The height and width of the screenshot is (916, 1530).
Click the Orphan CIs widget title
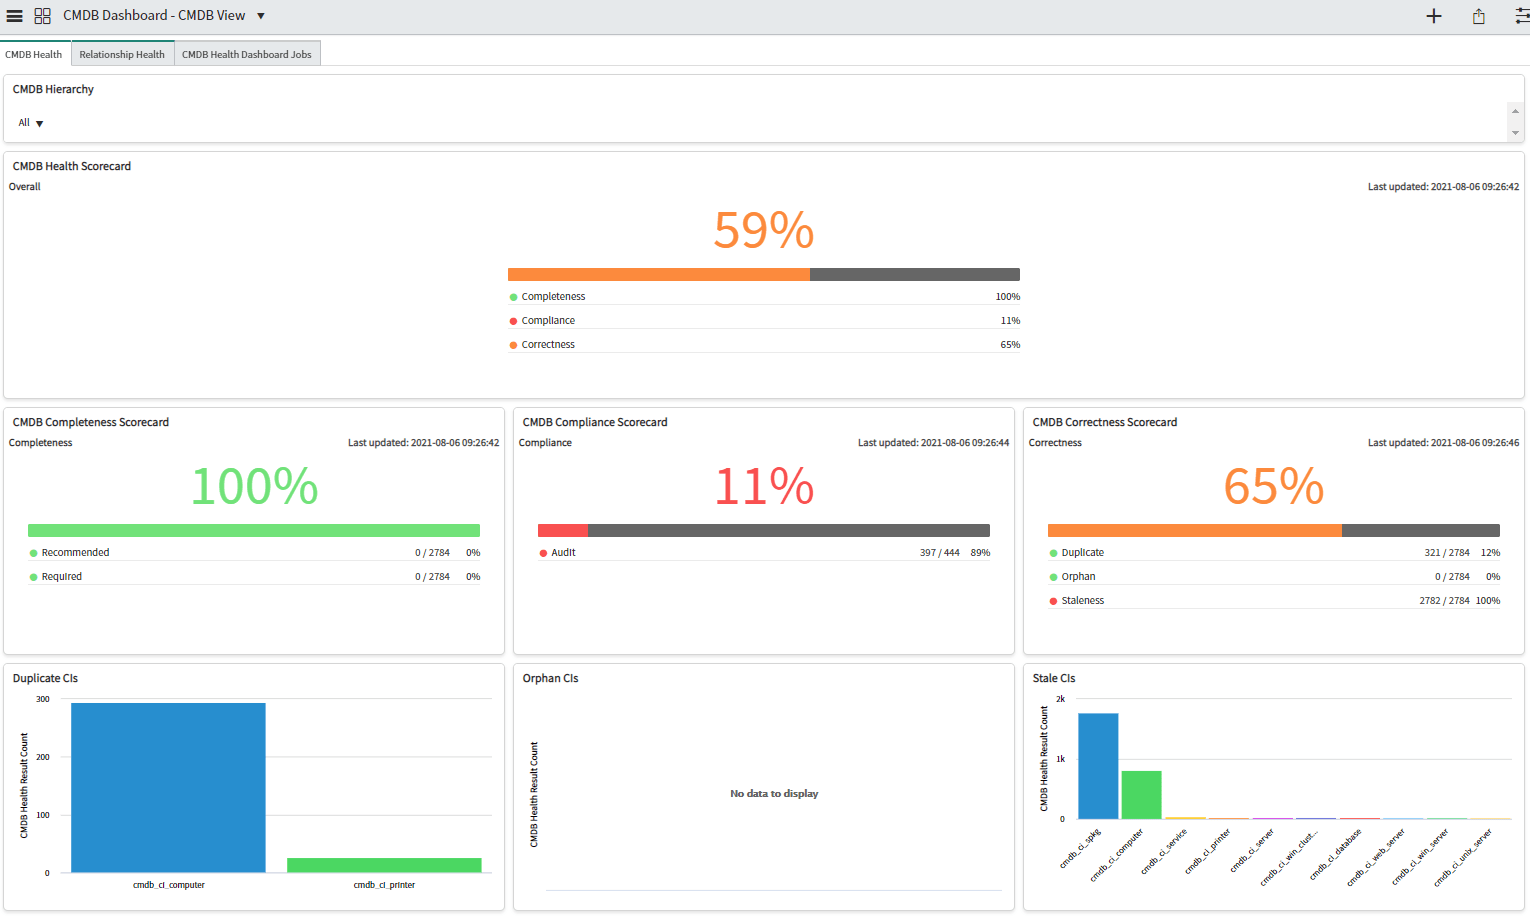click(550, 679)
